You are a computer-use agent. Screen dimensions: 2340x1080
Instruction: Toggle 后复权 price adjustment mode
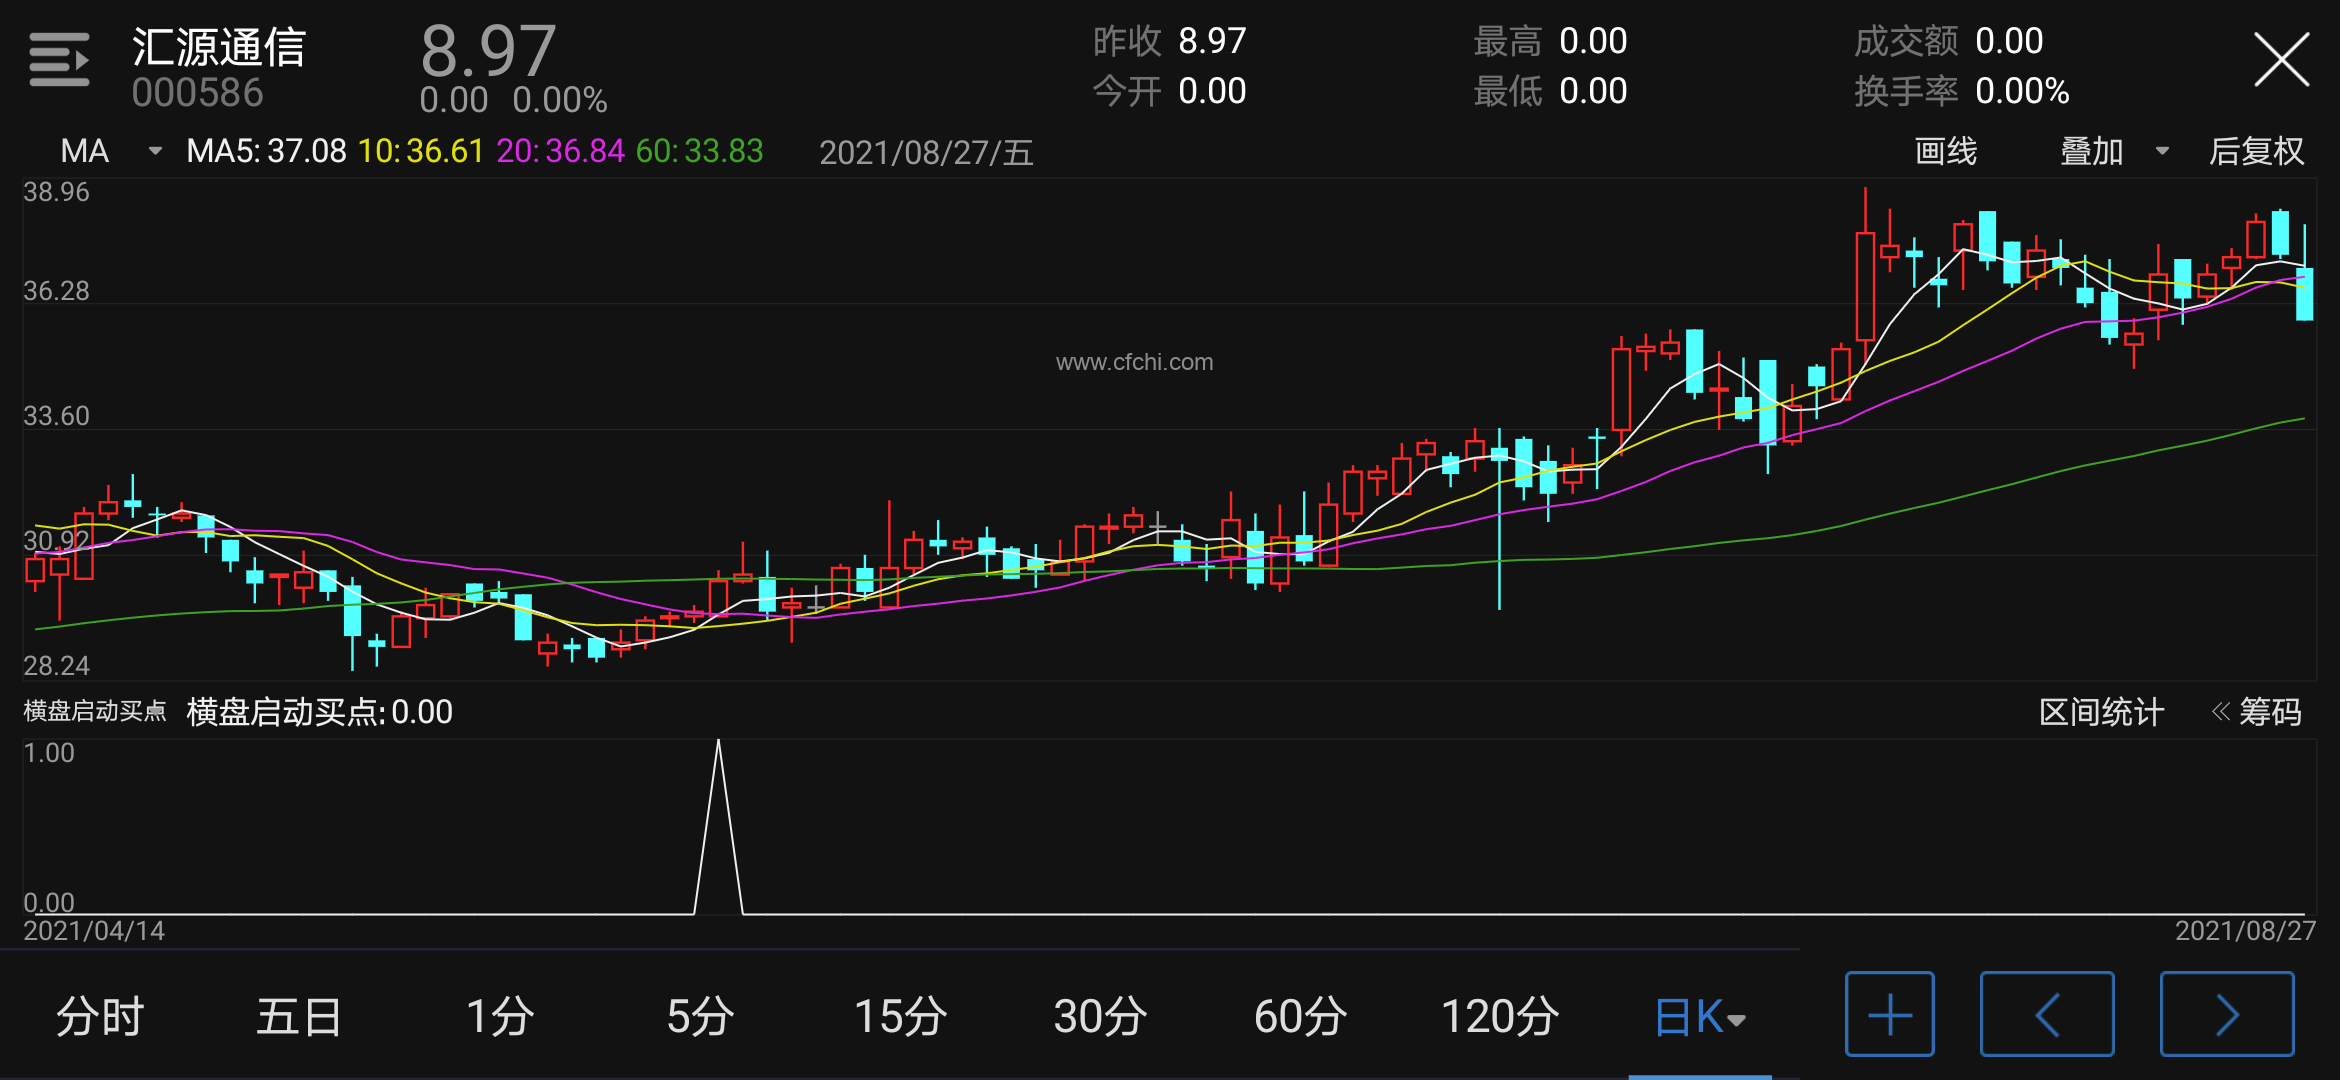pos(2256,151)
